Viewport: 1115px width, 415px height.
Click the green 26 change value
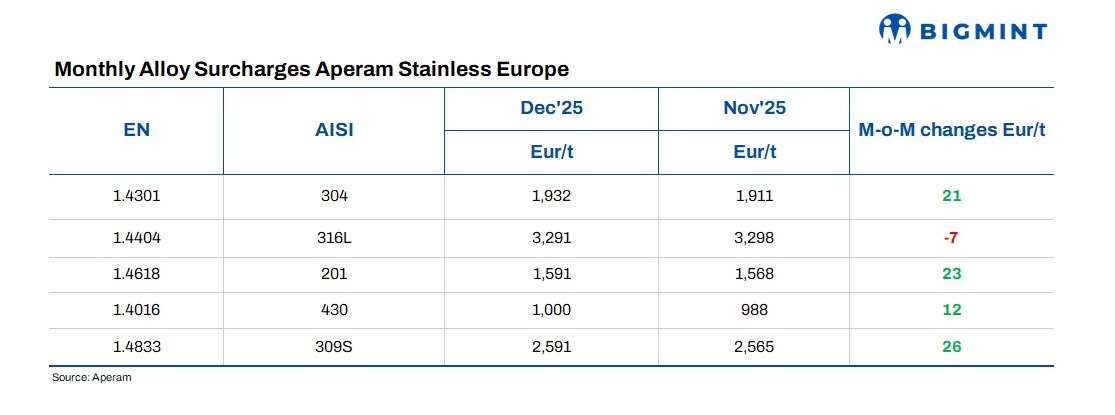[x=951, y=347]
